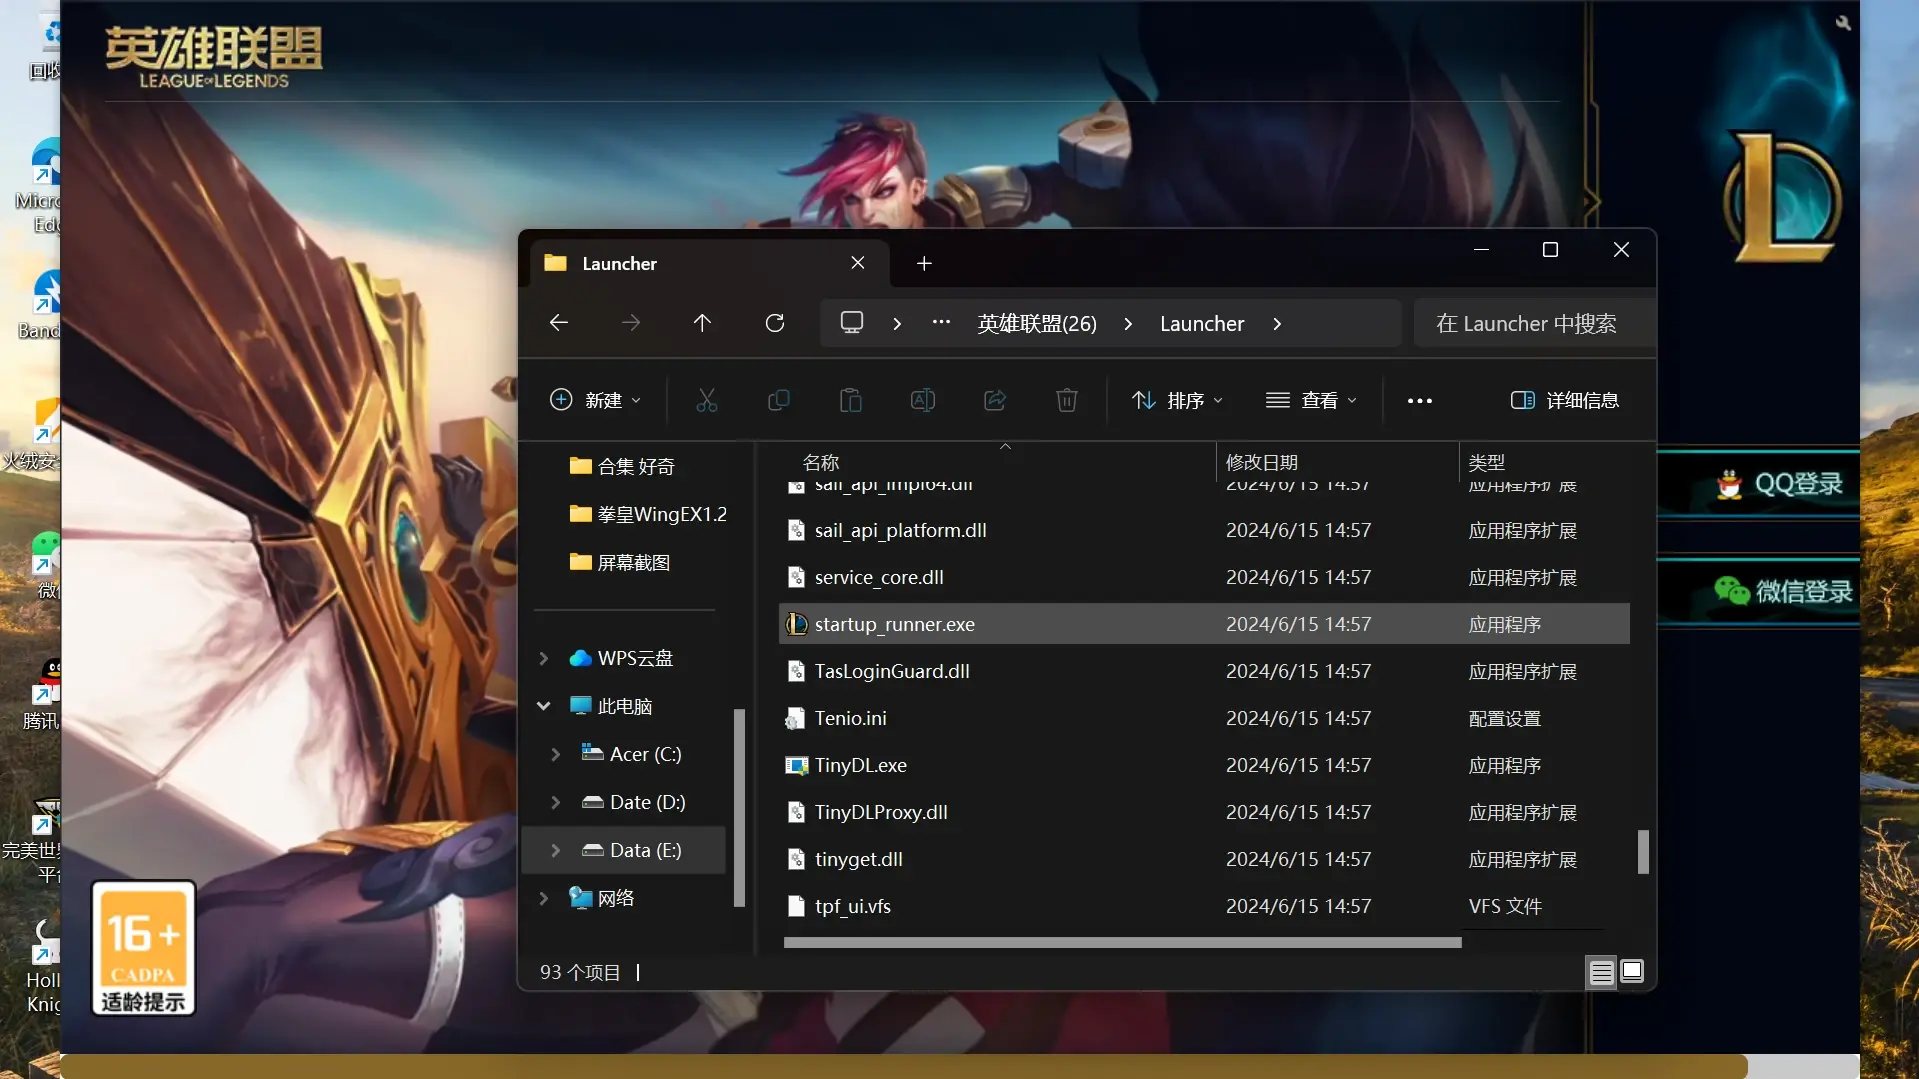
Task: Click the TinyDL.exe file icon
Action: tap(796, 765)
